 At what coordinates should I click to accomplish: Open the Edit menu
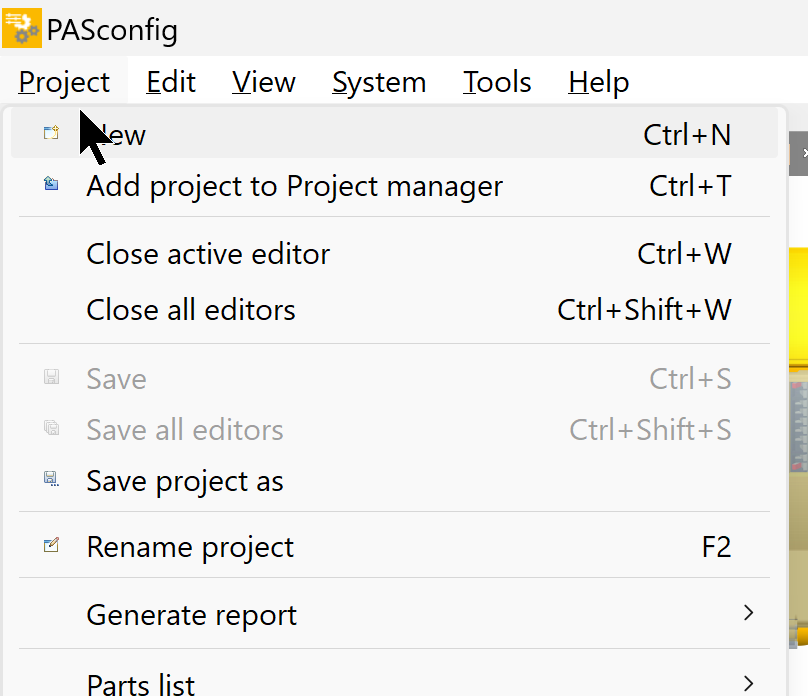(171, 82)
